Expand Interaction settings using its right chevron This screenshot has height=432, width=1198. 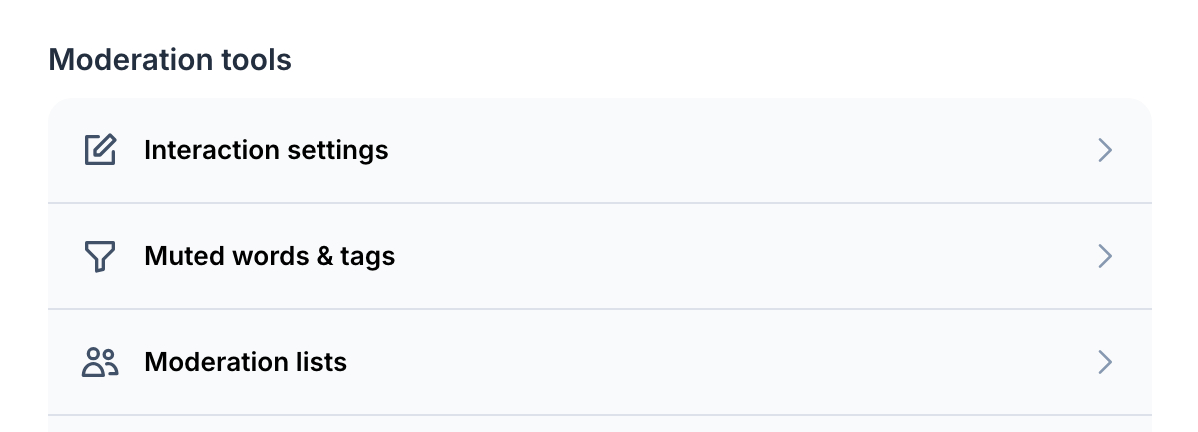click(1104, 150)
